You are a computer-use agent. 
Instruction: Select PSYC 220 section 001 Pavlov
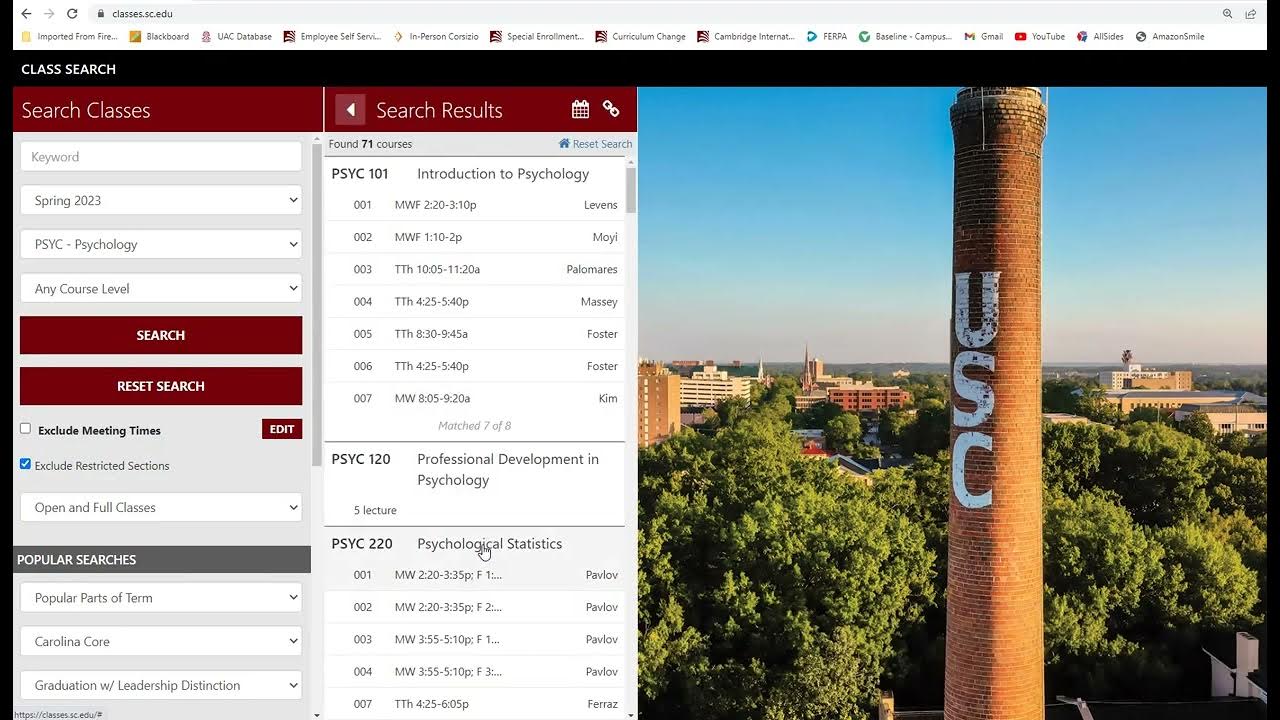click(475, 575)
